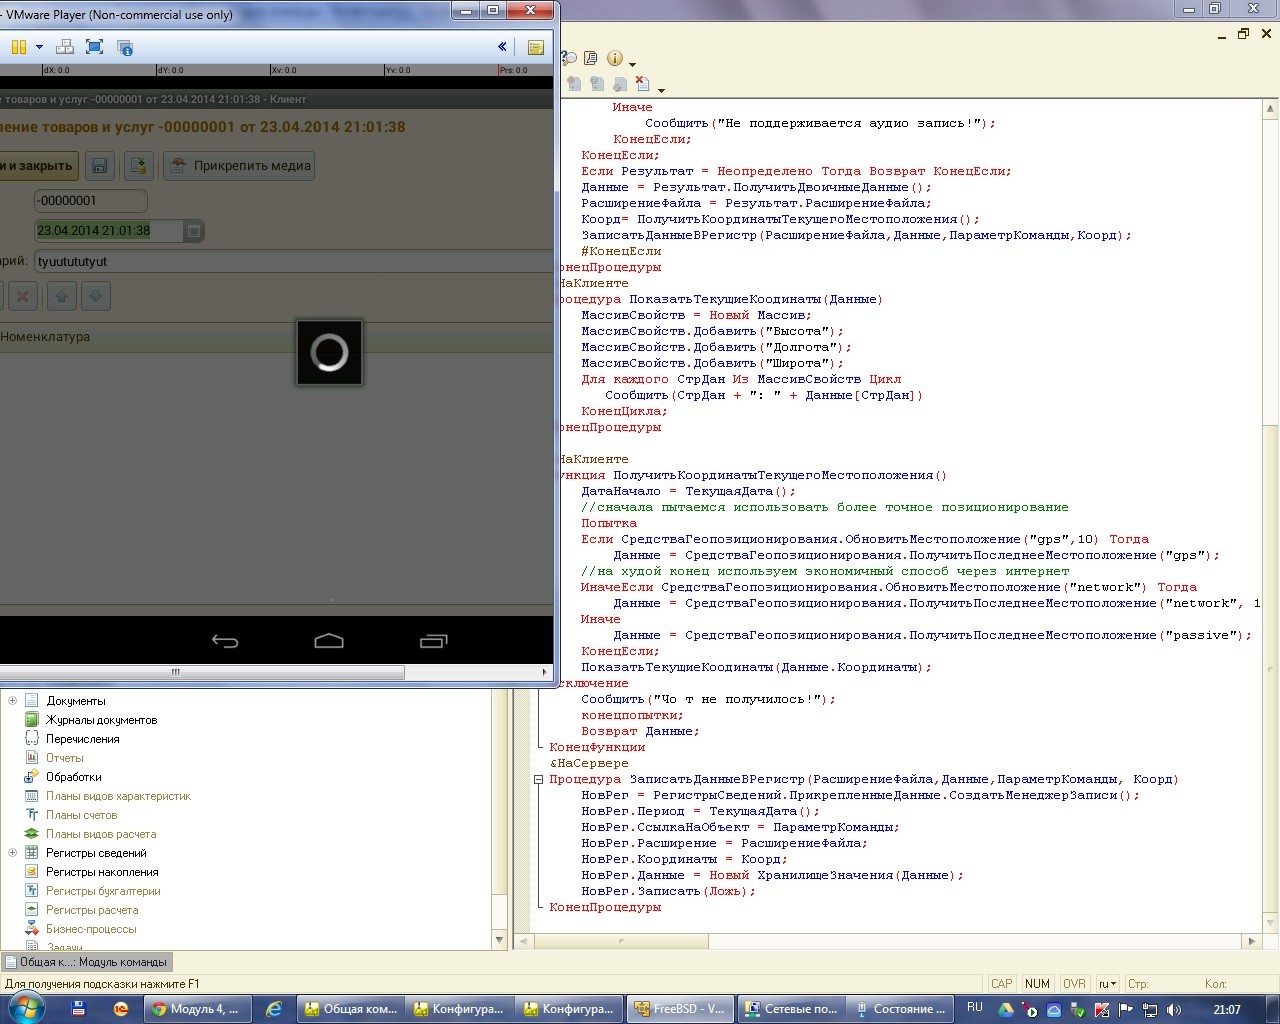Open the calendar picker beside date field
1280x1024 pixels.
point(194,231)
